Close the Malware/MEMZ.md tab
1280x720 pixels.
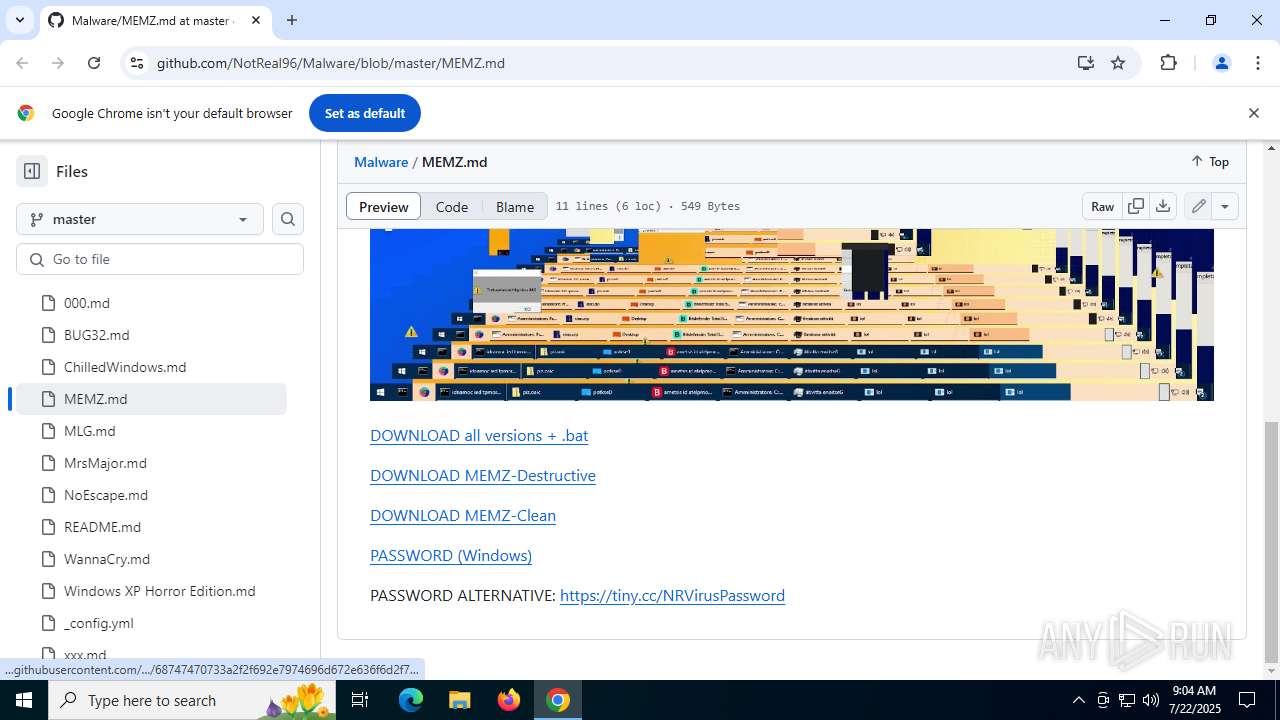(x=255, y=20)
